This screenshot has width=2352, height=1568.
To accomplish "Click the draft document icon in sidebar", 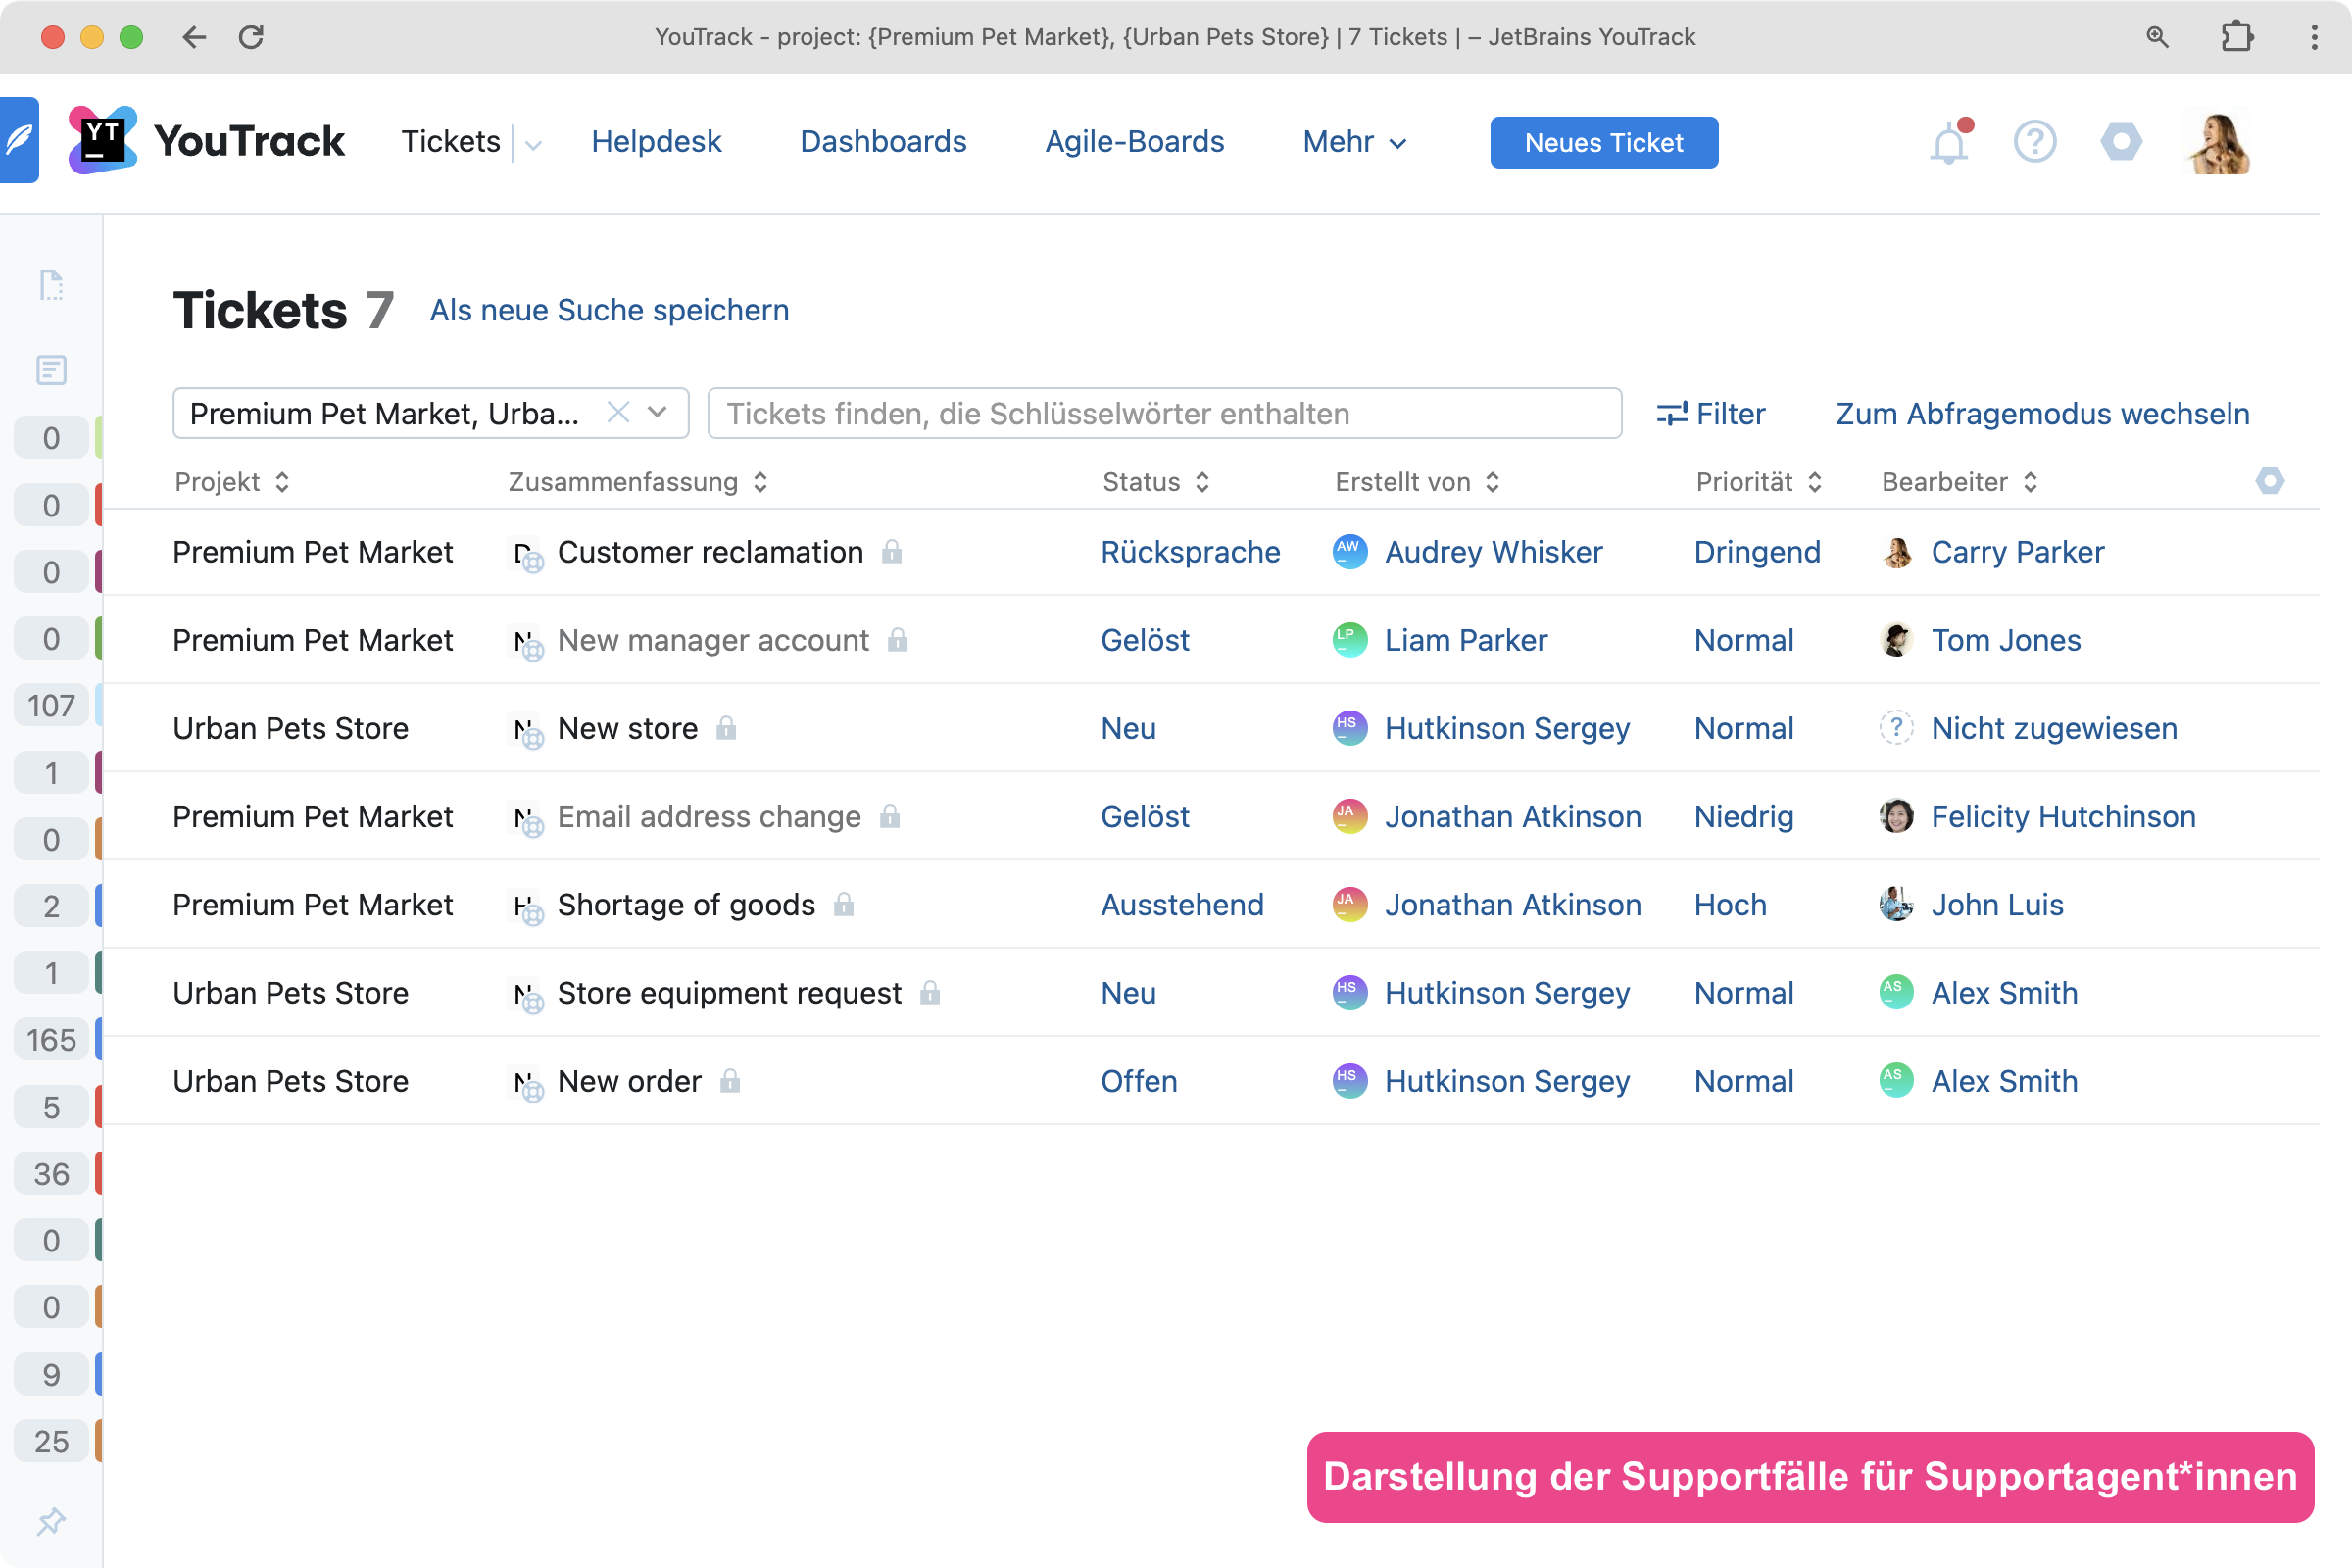I will point(51,285).
